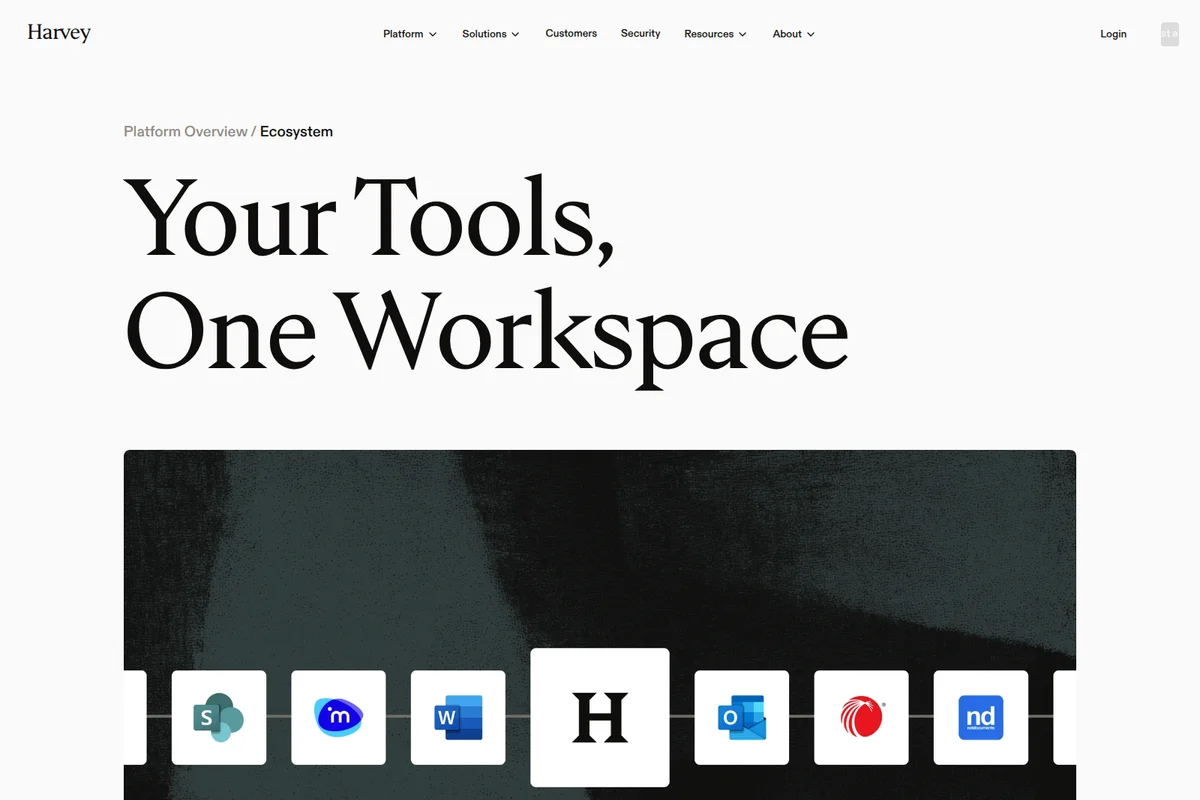
Task: Open the Platform dropdown menu
Action: (x=409, y=34)
